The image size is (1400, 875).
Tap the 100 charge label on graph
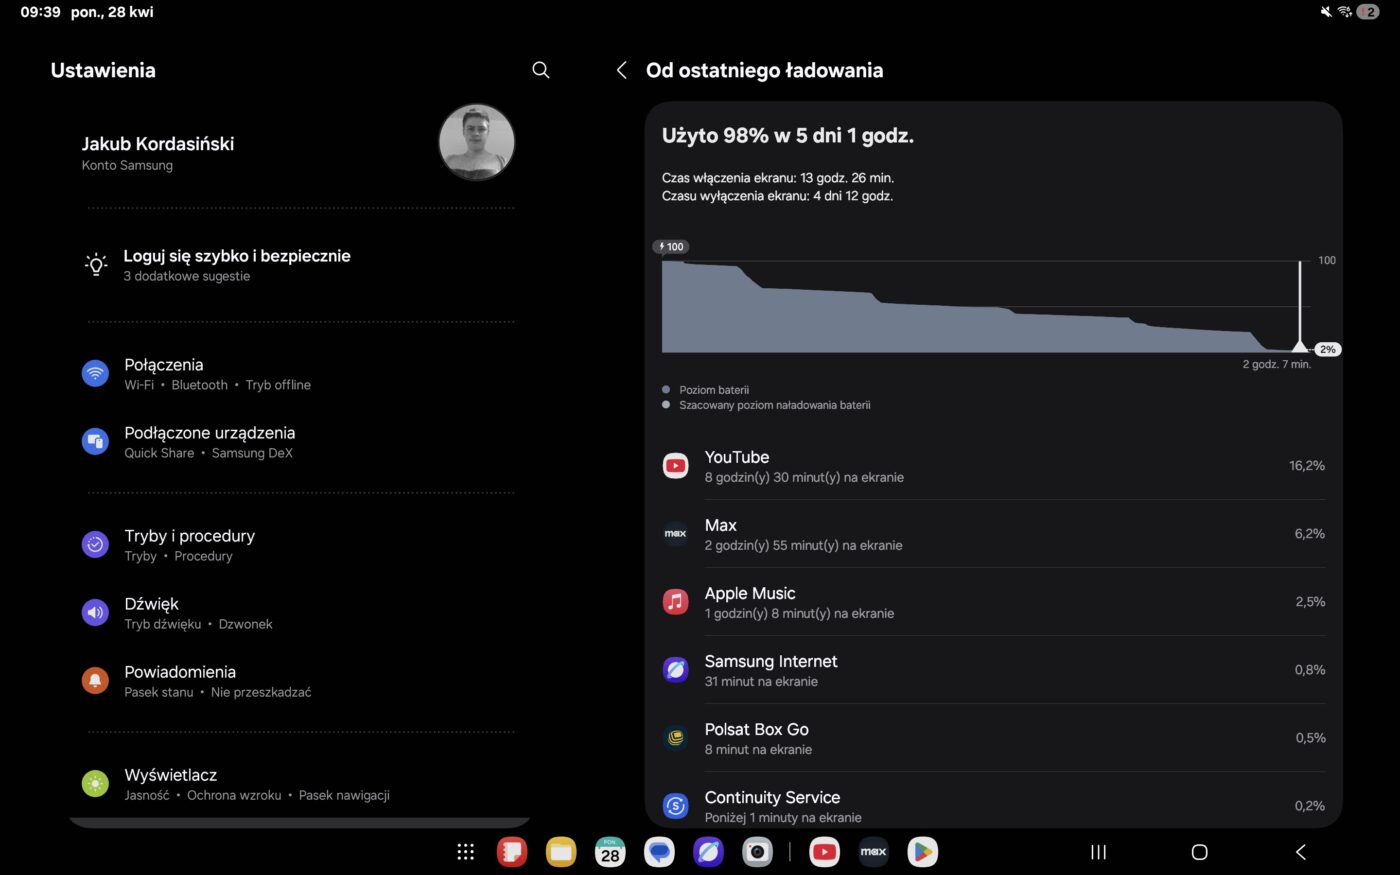(x=671, y=247)
